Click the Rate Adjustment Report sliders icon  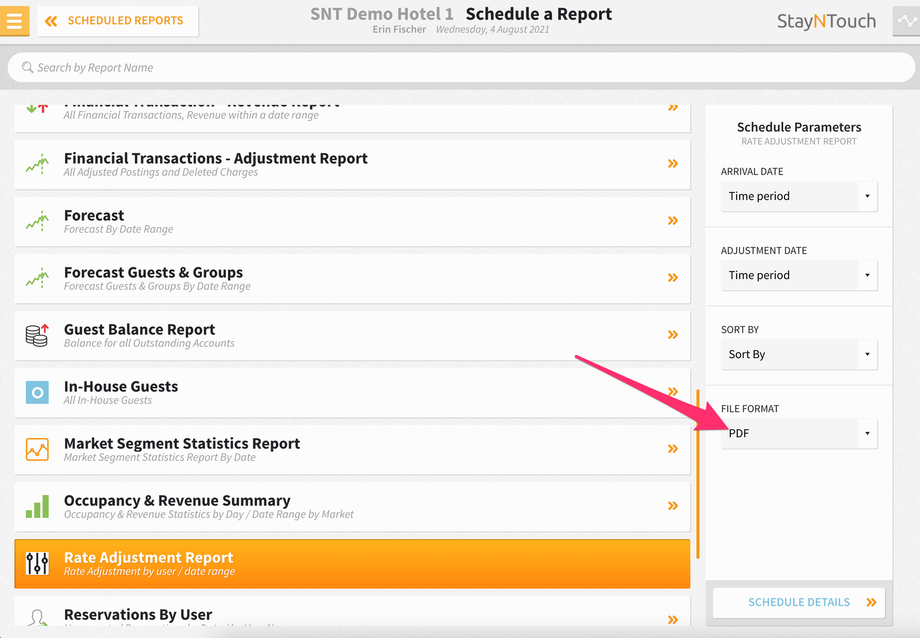37,563
